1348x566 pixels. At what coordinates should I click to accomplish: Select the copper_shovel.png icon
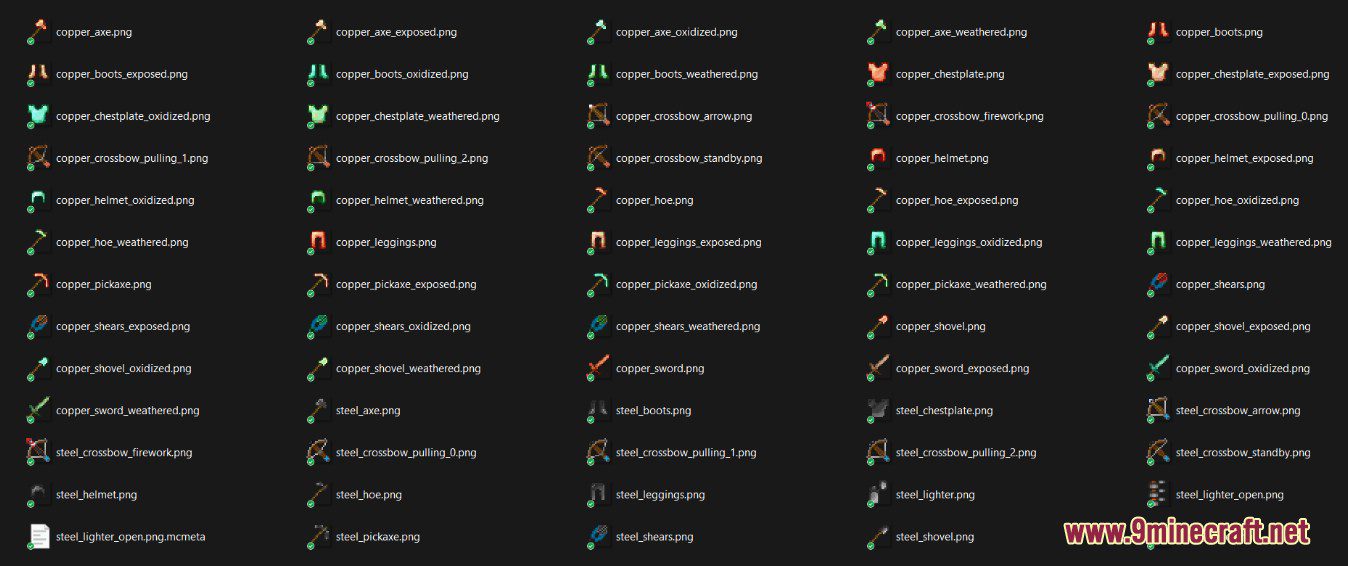pyautogui.click(x=878, y=326)
